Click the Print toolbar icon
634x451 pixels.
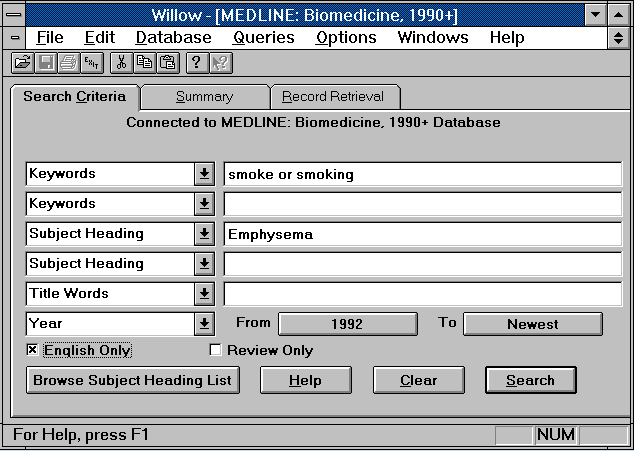[x=69, y=63]
